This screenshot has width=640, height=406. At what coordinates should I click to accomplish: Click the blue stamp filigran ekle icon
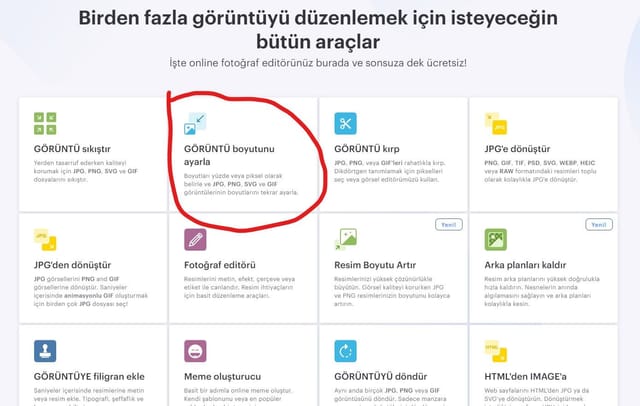point(45,351)
